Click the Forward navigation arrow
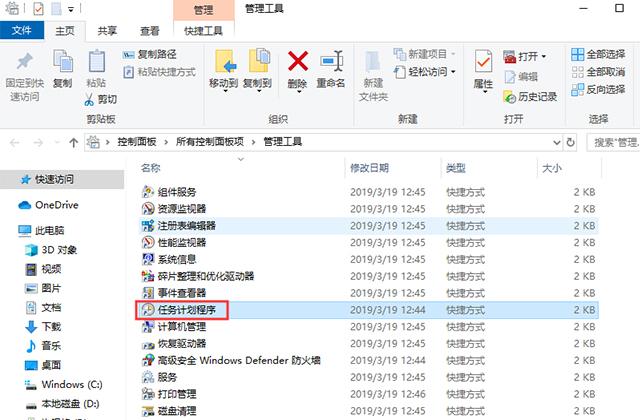640x420 pixels. click(38, 142)
